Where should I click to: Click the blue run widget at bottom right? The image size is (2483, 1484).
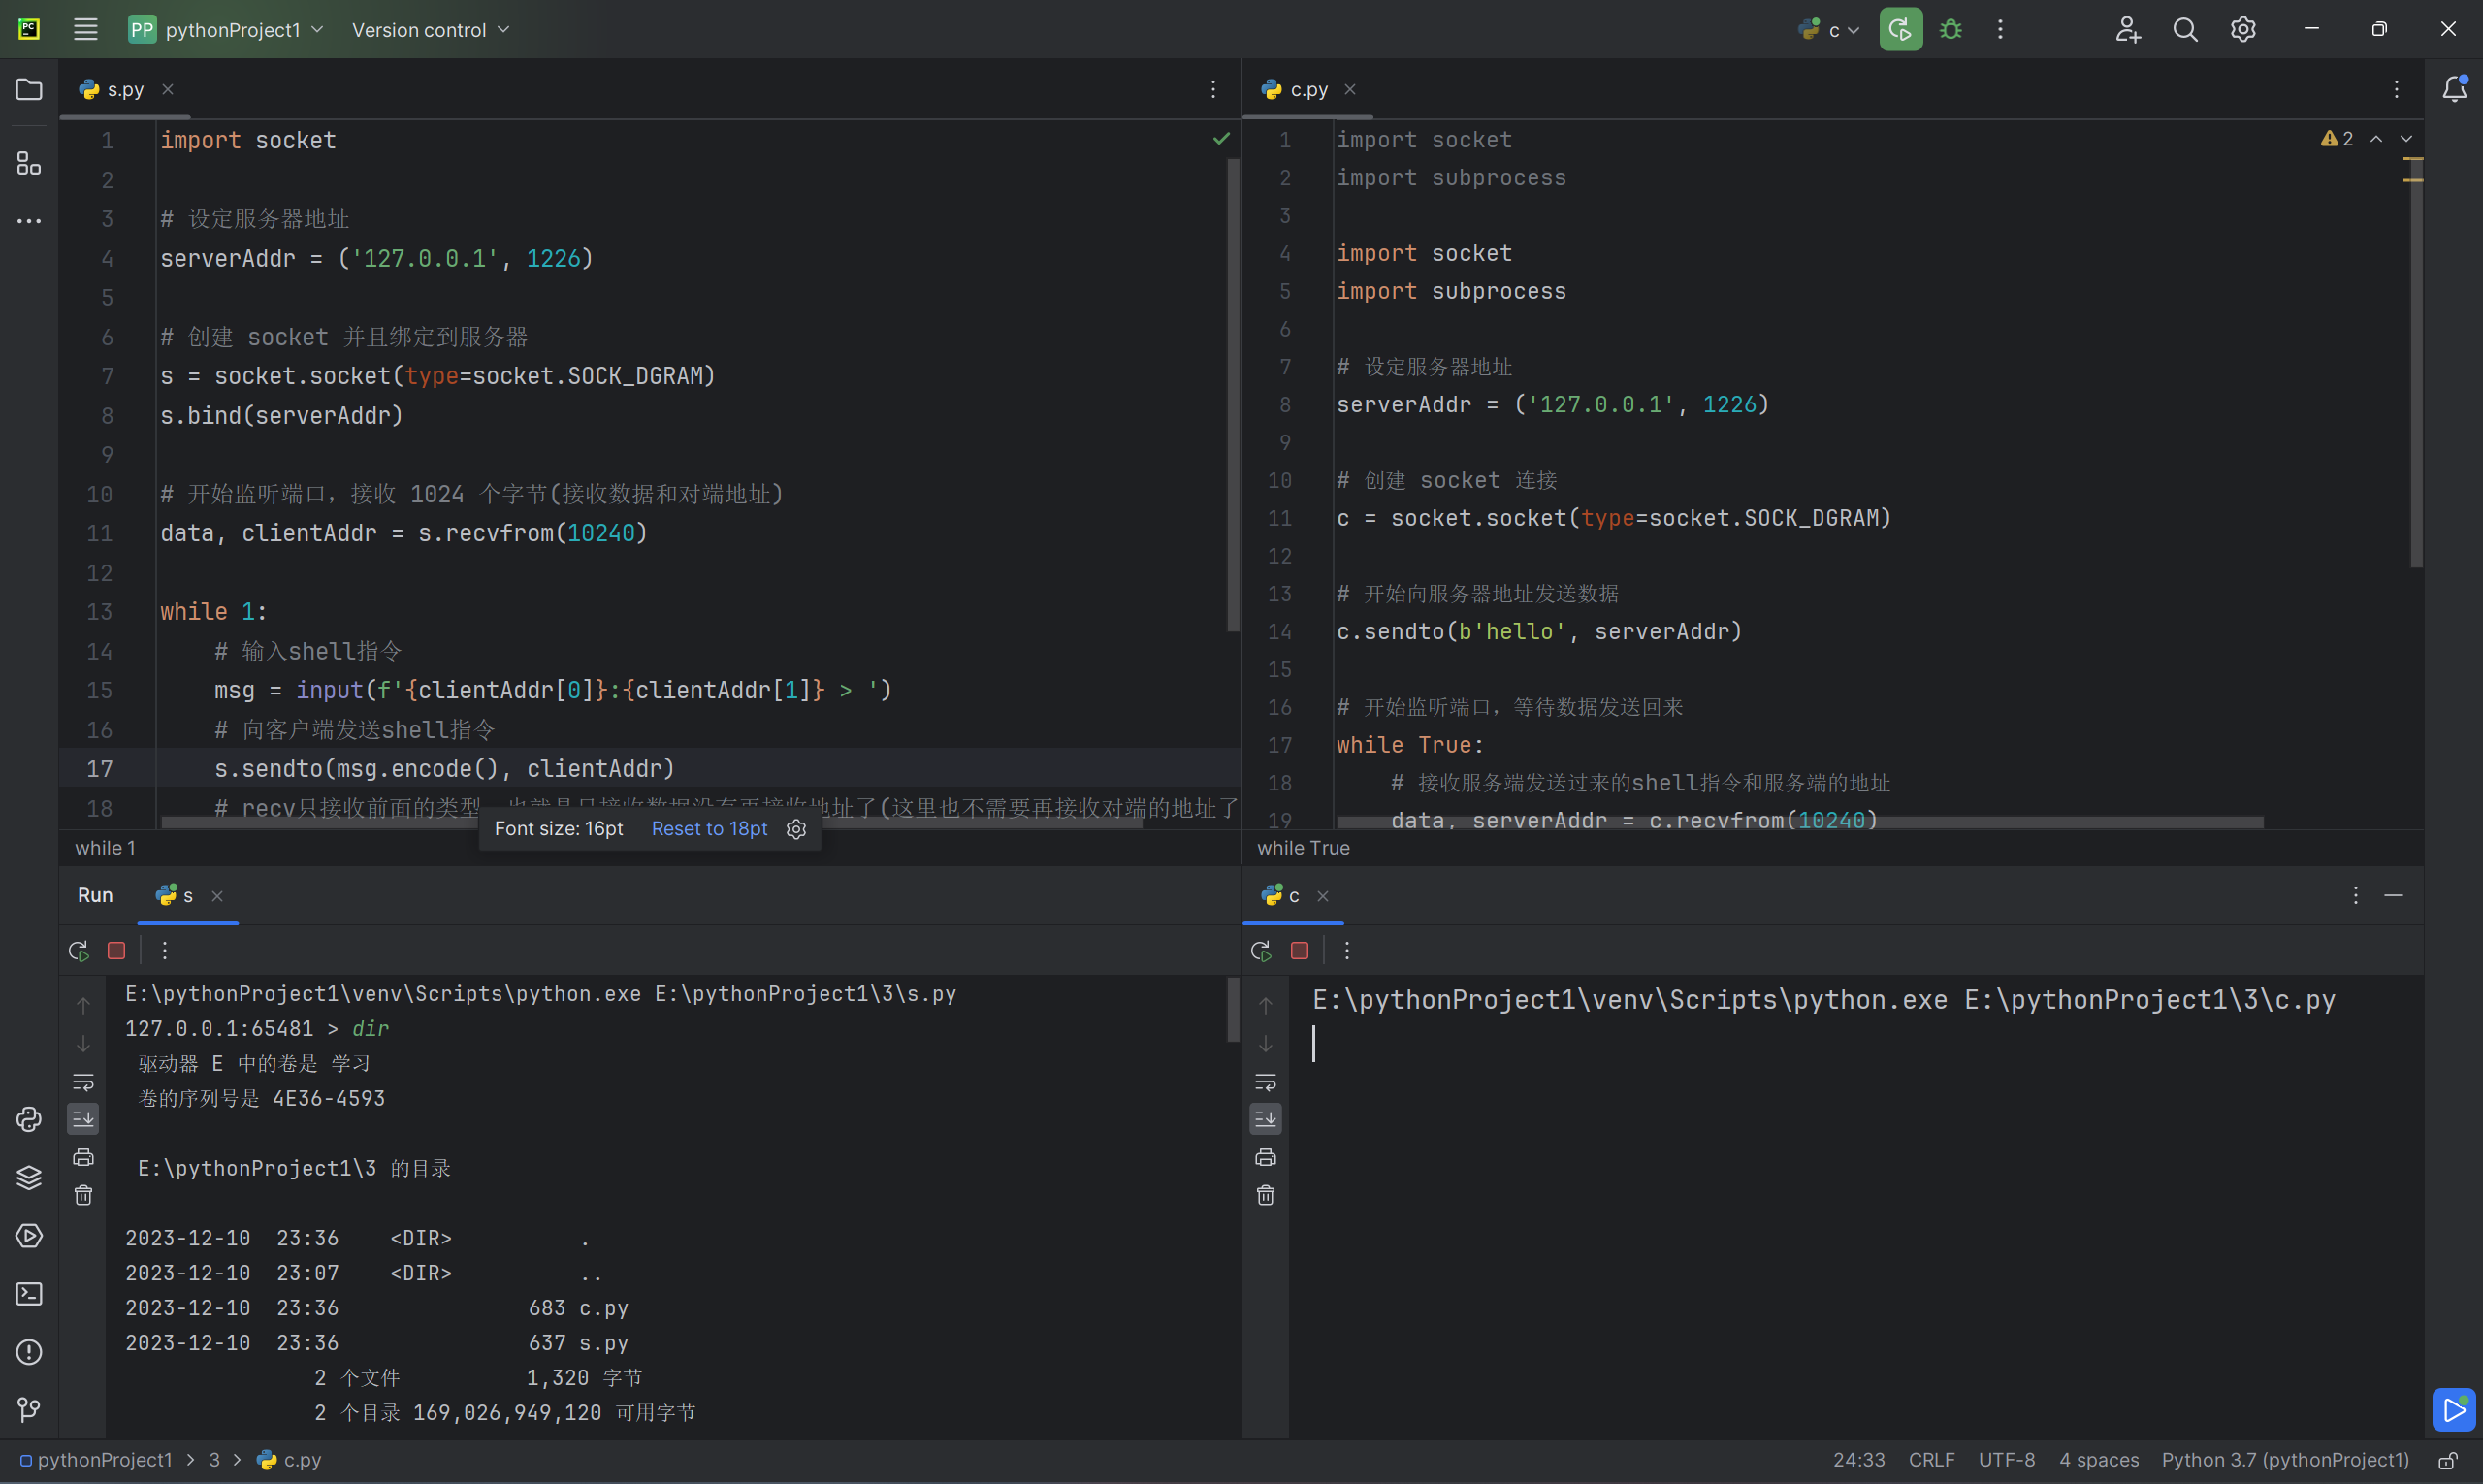coord(2454,1410)
